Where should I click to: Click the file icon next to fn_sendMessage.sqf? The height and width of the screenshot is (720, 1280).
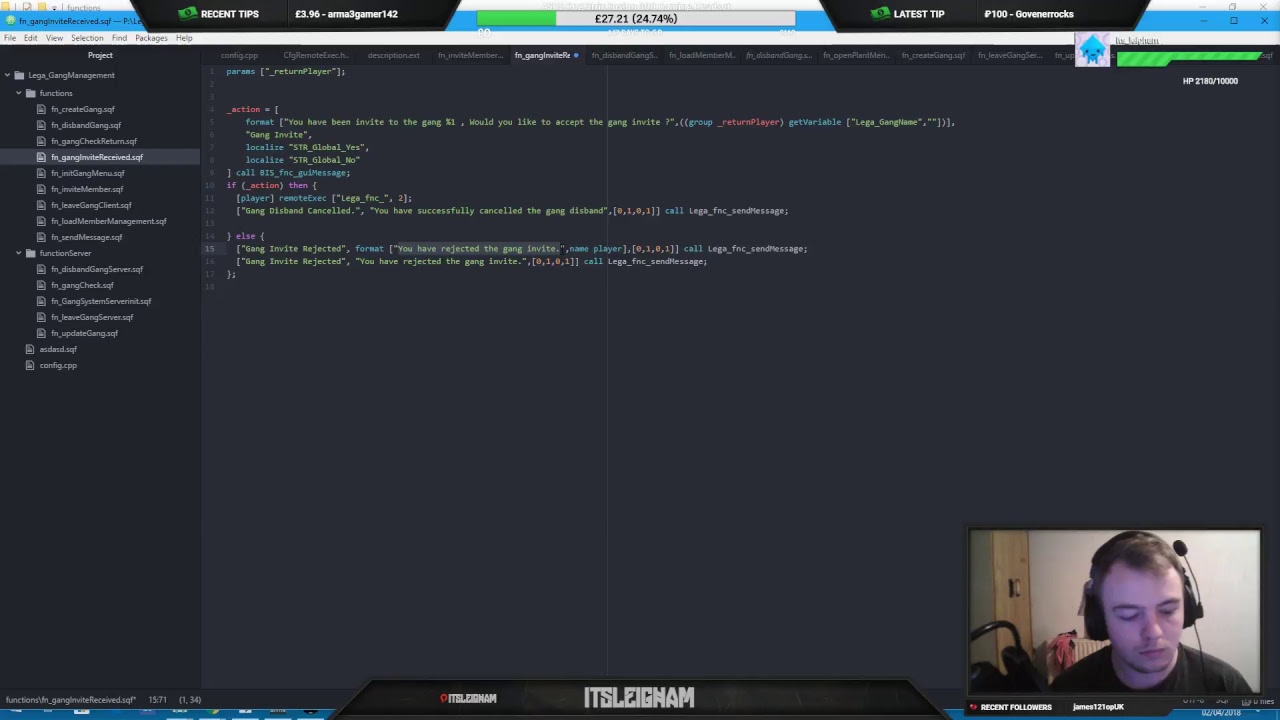coord(41,237)
